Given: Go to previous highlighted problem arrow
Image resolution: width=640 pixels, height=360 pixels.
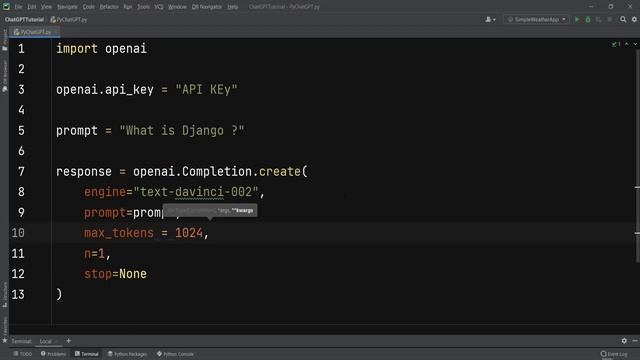Looking at the screenshot, I should 627,44.
